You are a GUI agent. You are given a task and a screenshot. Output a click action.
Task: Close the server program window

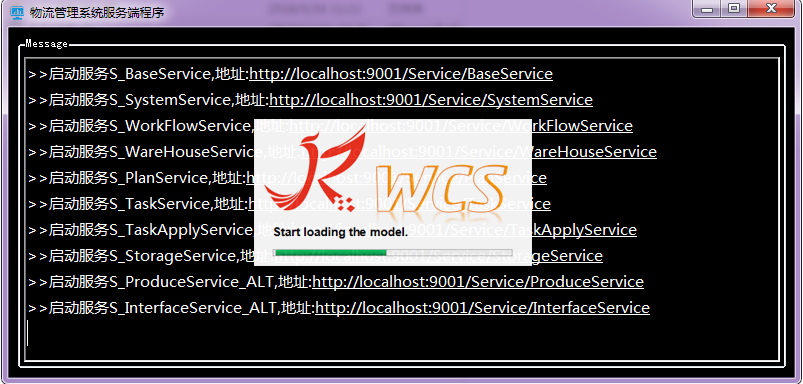tap(771, 9)
